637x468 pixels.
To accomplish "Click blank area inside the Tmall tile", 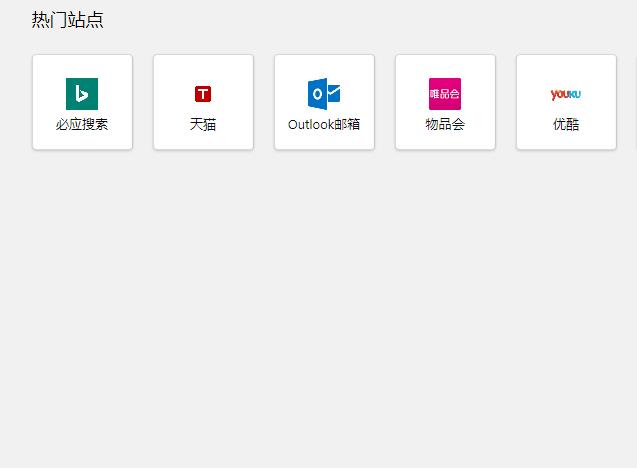I will [x=171, y=72].
